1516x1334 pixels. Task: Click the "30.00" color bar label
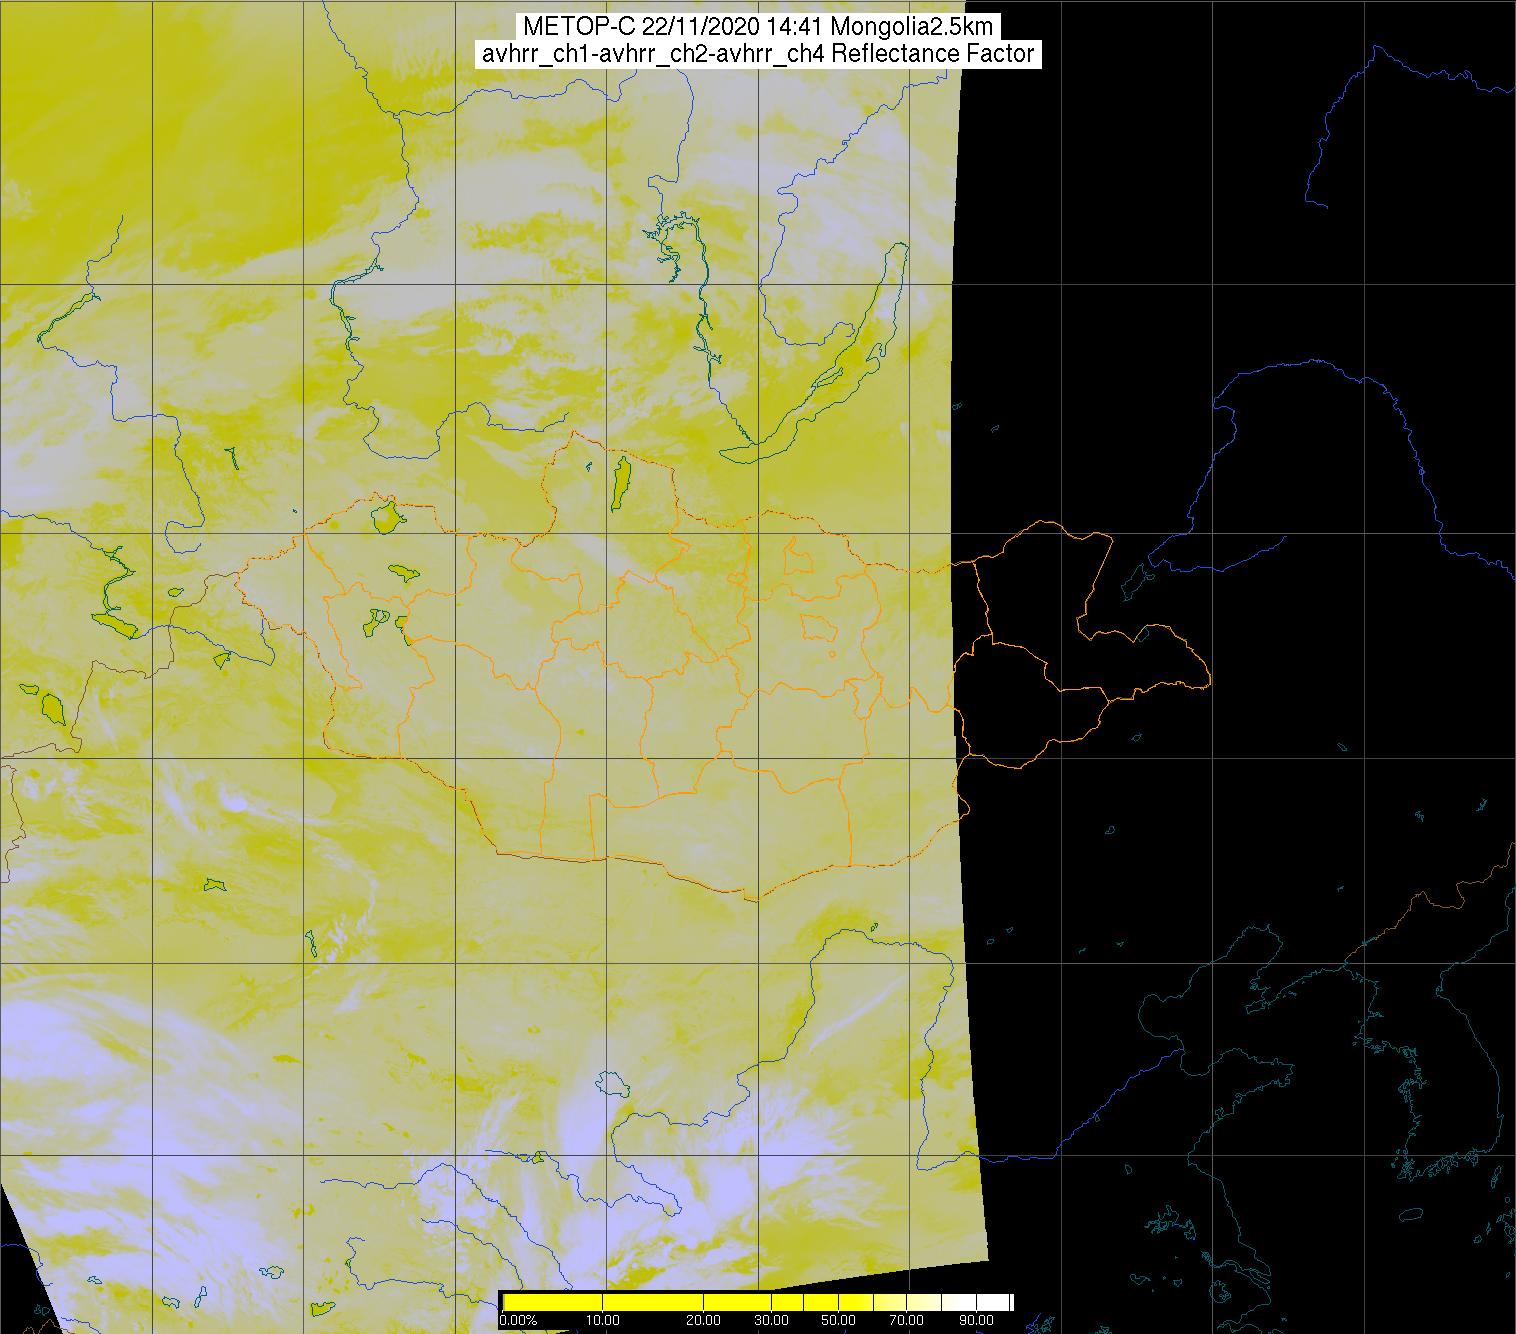pyautogui.click(x=773, y=1321)
